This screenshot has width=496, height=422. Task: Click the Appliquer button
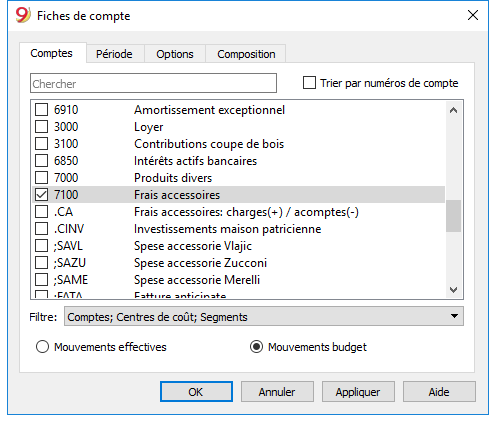tap(358, 392)
